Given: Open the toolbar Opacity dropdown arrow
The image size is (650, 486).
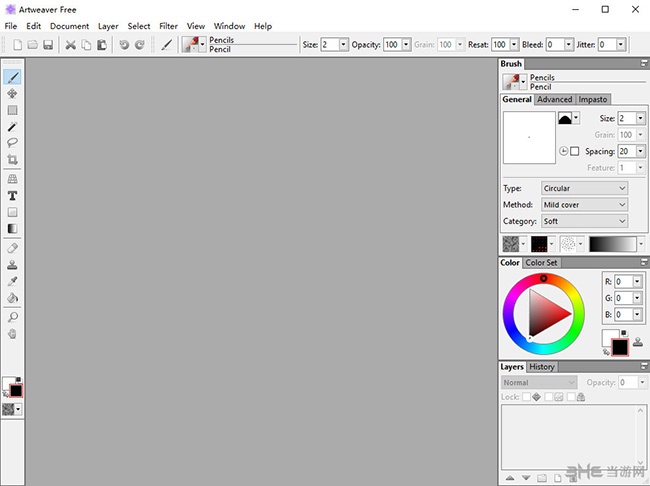Looking at the screenshot, I should point(406,45).
